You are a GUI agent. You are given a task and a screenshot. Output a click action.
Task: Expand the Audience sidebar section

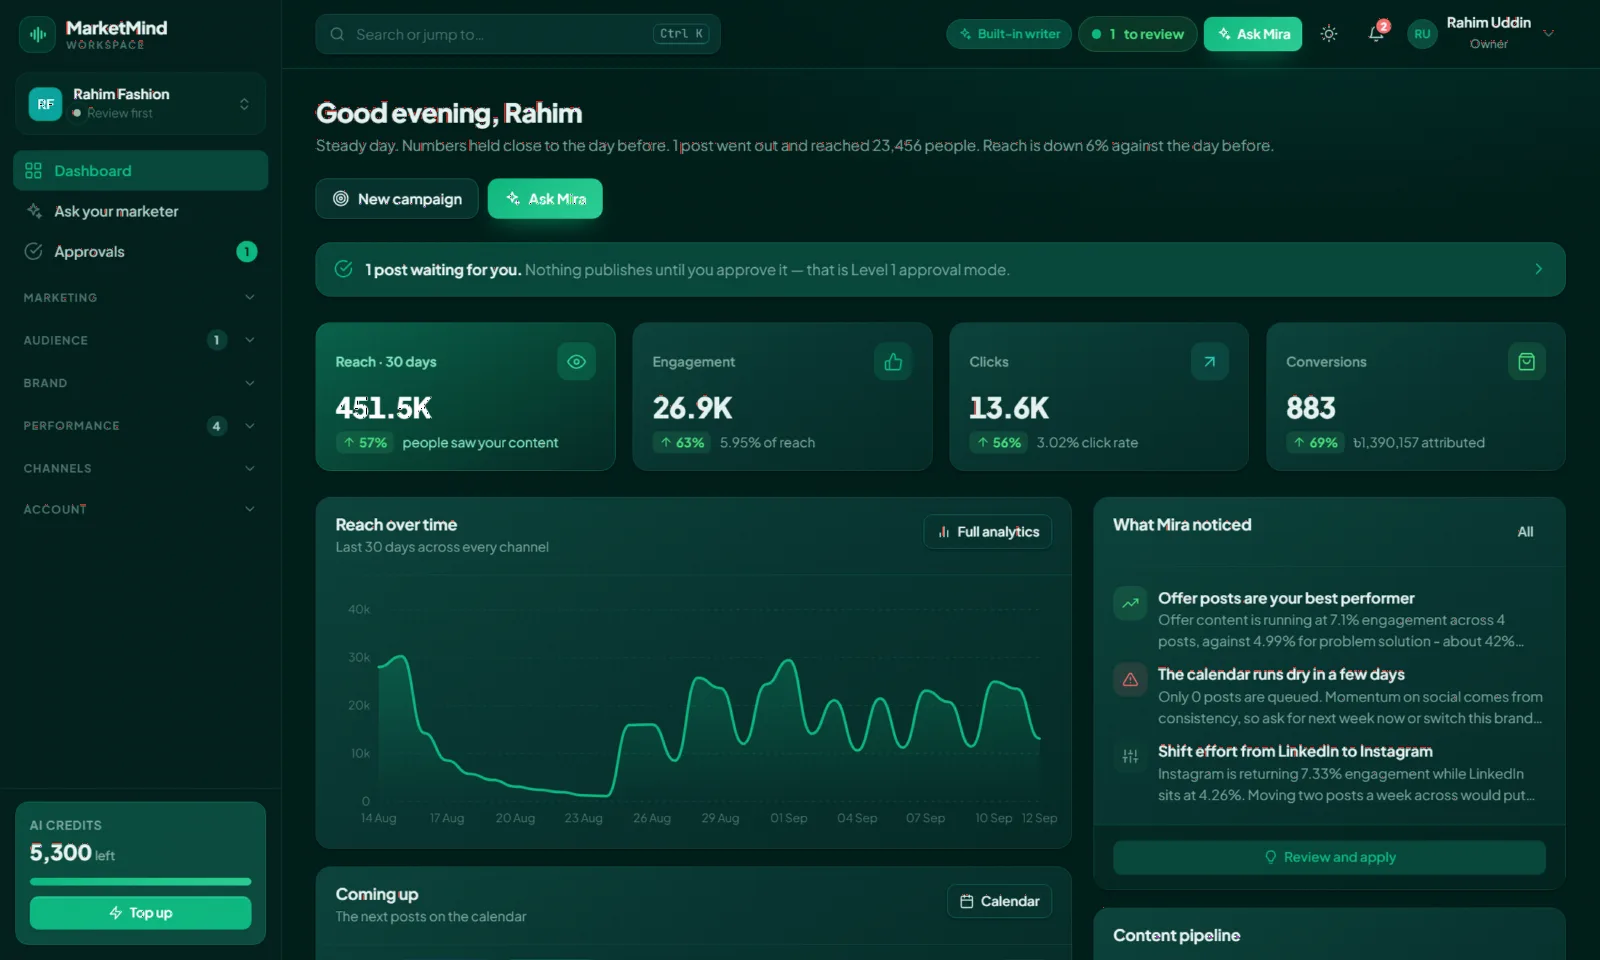[x=140, y=340]
